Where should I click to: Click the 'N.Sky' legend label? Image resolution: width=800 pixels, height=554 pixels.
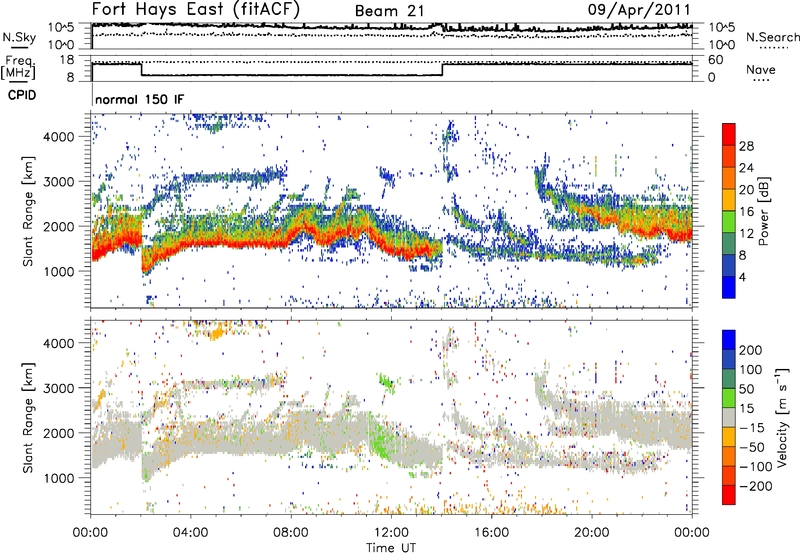pos(19,37)
